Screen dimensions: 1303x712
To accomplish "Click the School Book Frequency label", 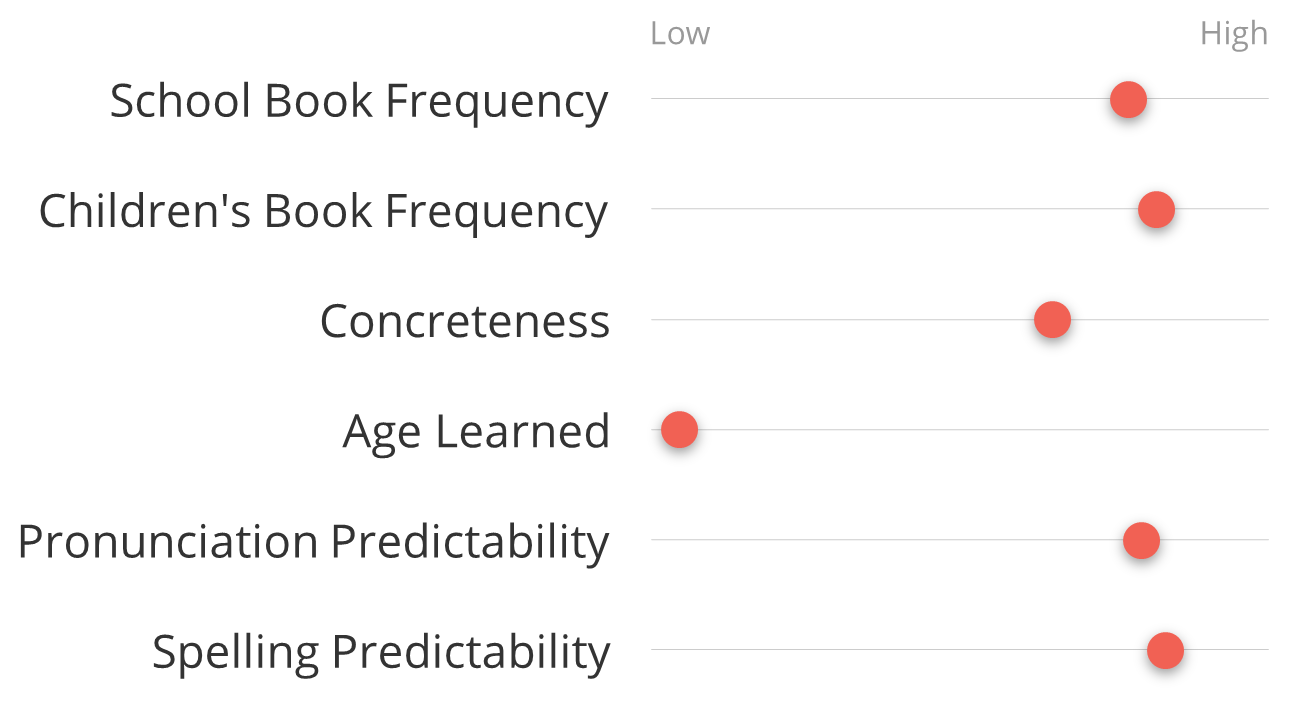I will click(x=359, y=102).
